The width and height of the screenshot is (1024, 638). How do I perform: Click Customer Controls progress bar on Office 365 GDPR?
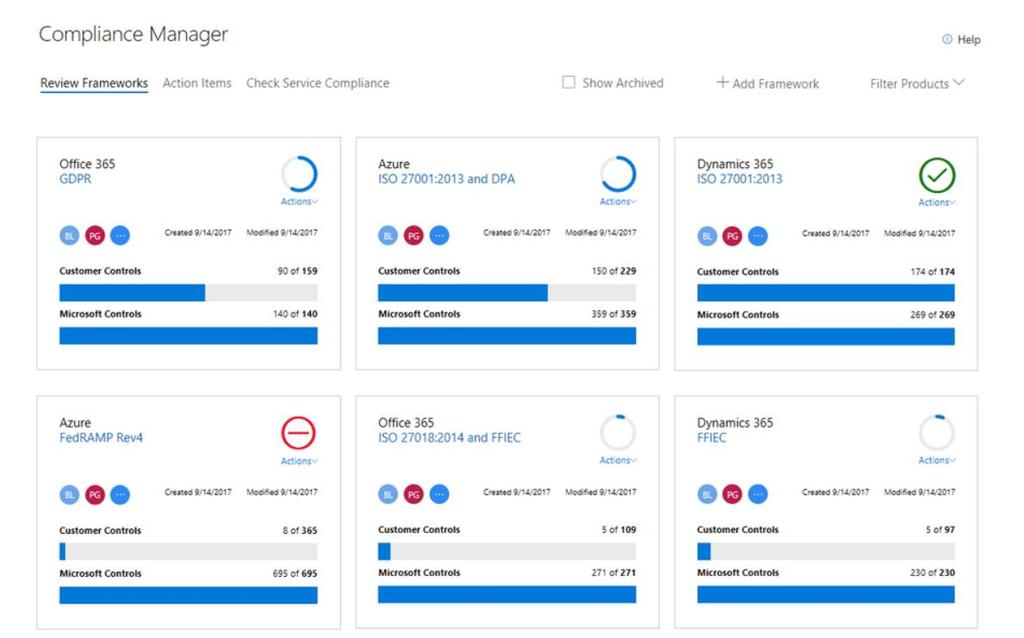coord(188,293)
